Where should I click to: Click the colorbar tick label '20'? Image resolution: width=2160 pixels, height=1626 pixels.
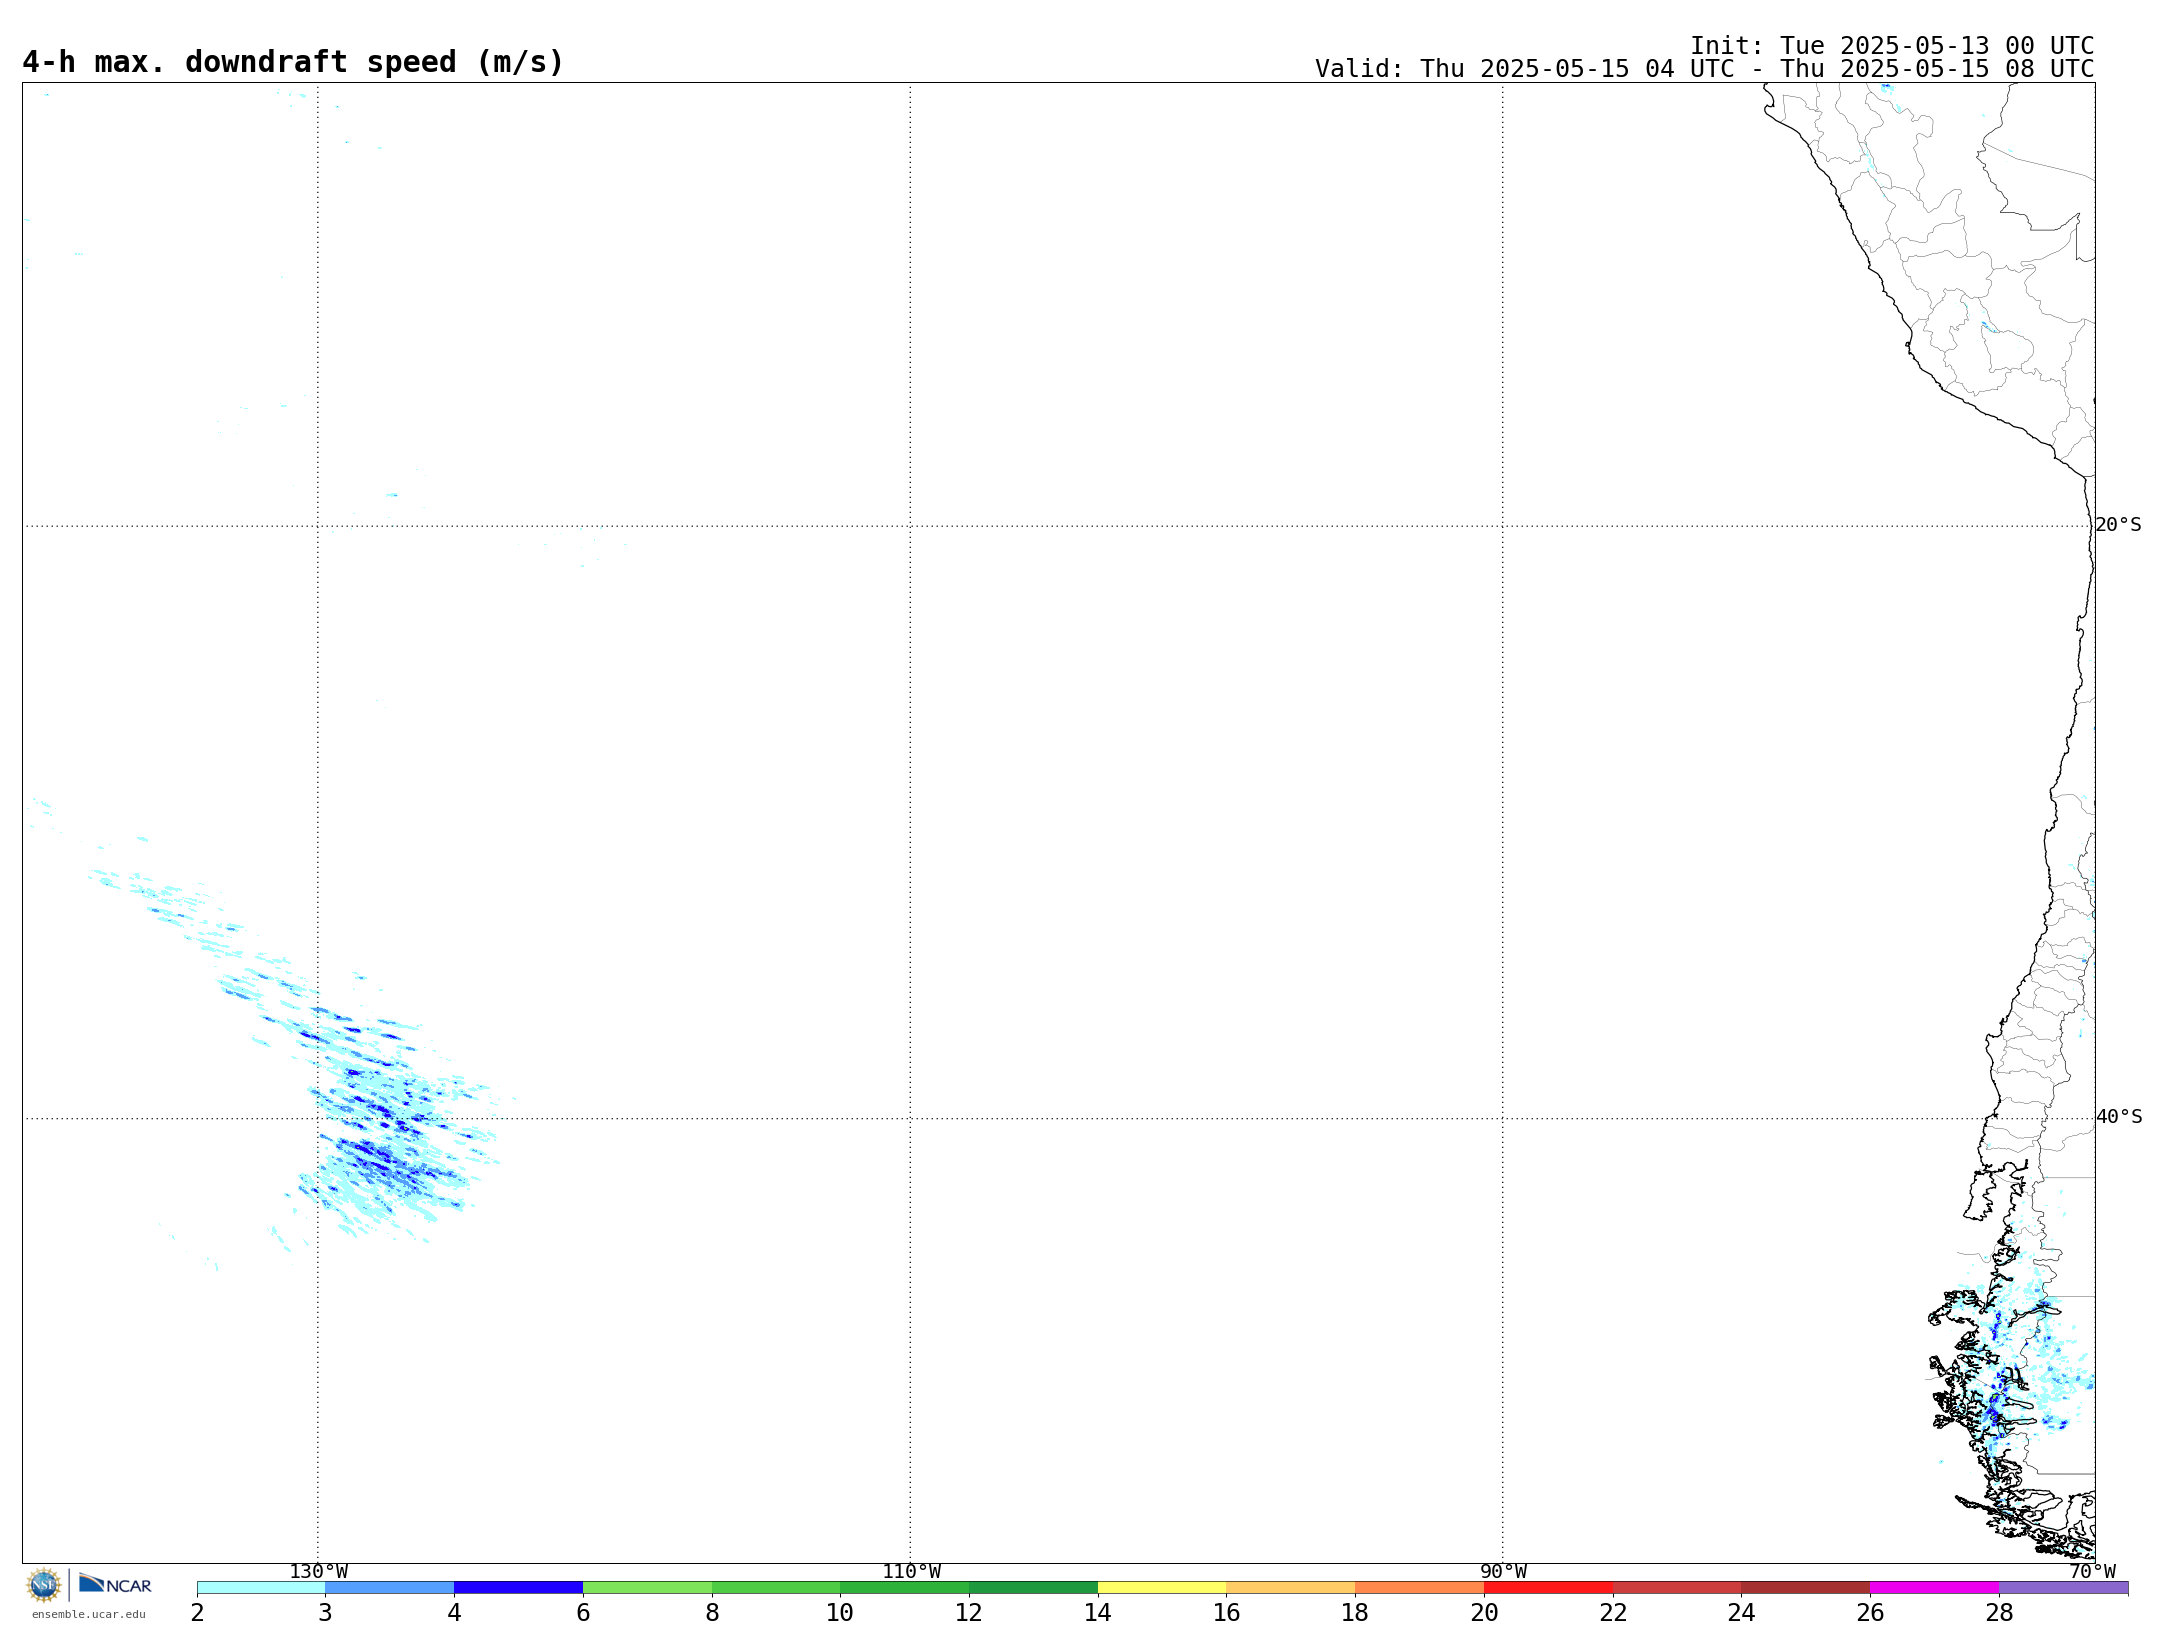[1484, 1612]
